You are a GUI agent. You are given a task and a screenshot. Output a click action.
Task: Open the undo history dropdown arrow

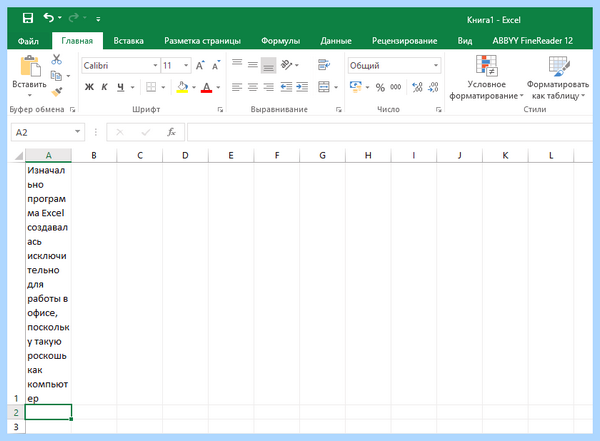click(60, 18)
